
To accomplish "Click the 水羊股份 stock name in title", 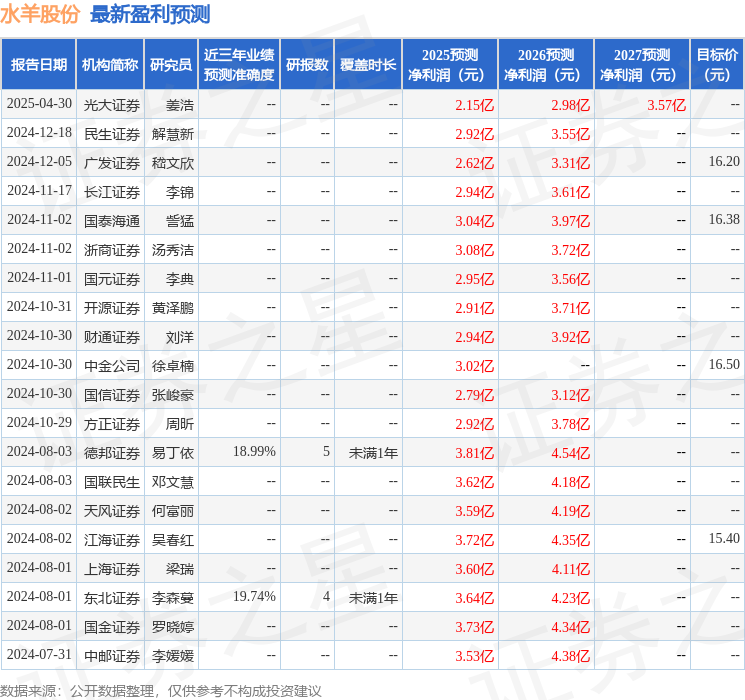I will (41, 14).
